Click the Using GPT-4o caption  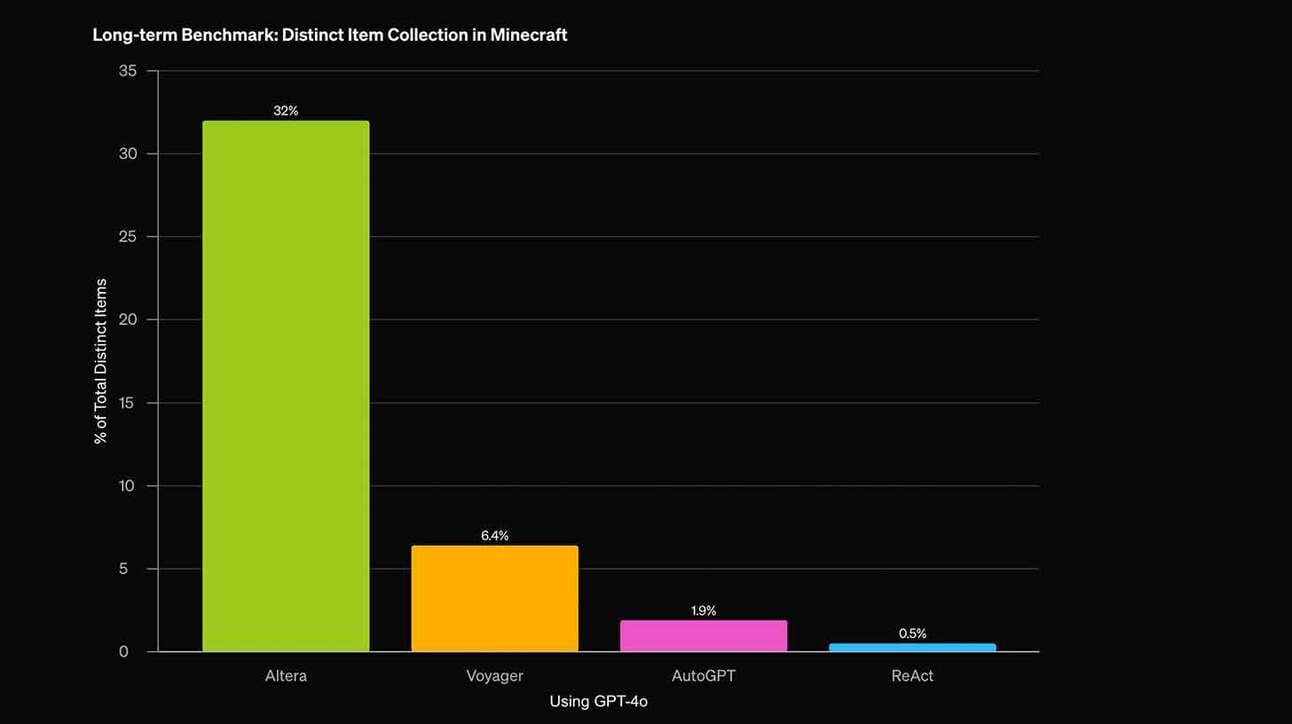[x=599, y=702]
